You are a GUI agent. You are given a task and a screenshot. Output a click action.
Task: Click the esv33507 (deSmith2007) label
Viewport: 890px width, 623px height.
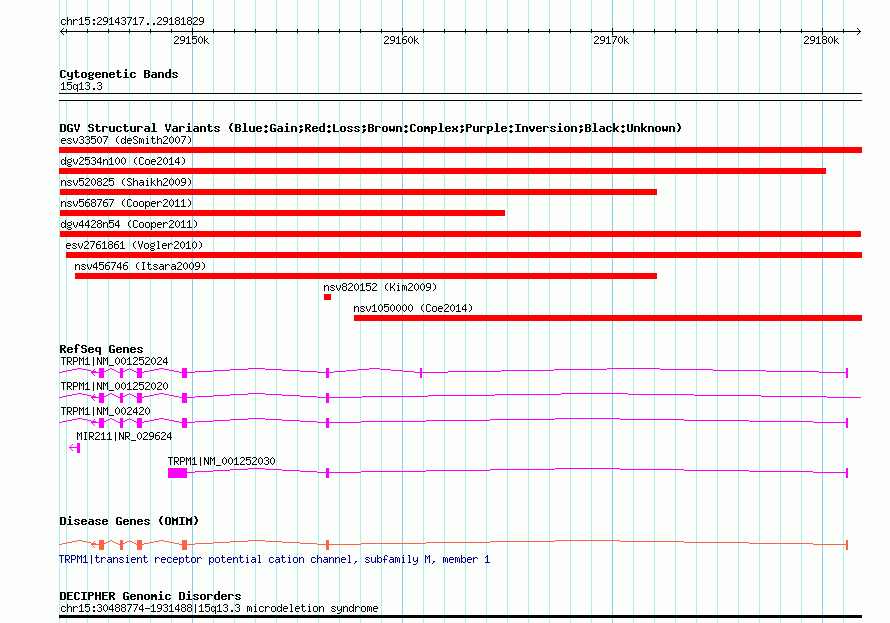pyautogui.click(x=126, y=140)
